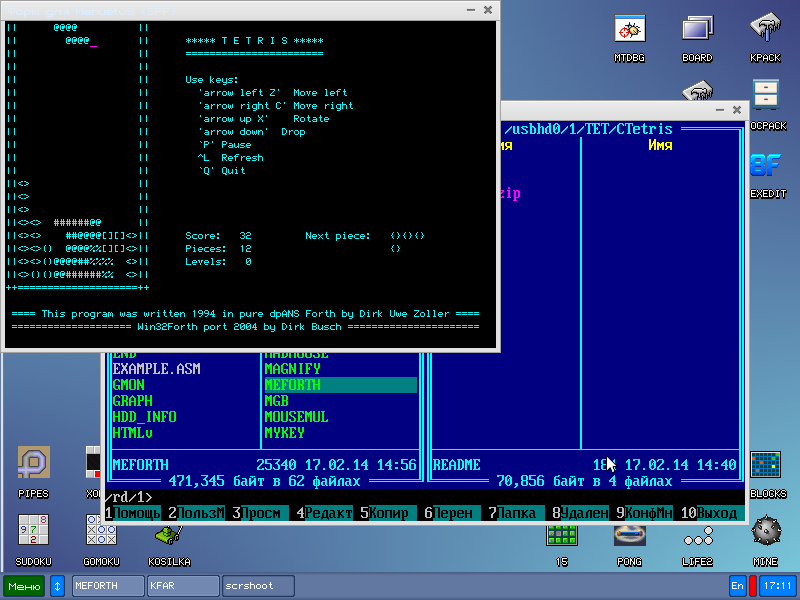Click the taskbar up-down arrows toggle button
This screenshot has height=600, width=800.
[58, 586]
